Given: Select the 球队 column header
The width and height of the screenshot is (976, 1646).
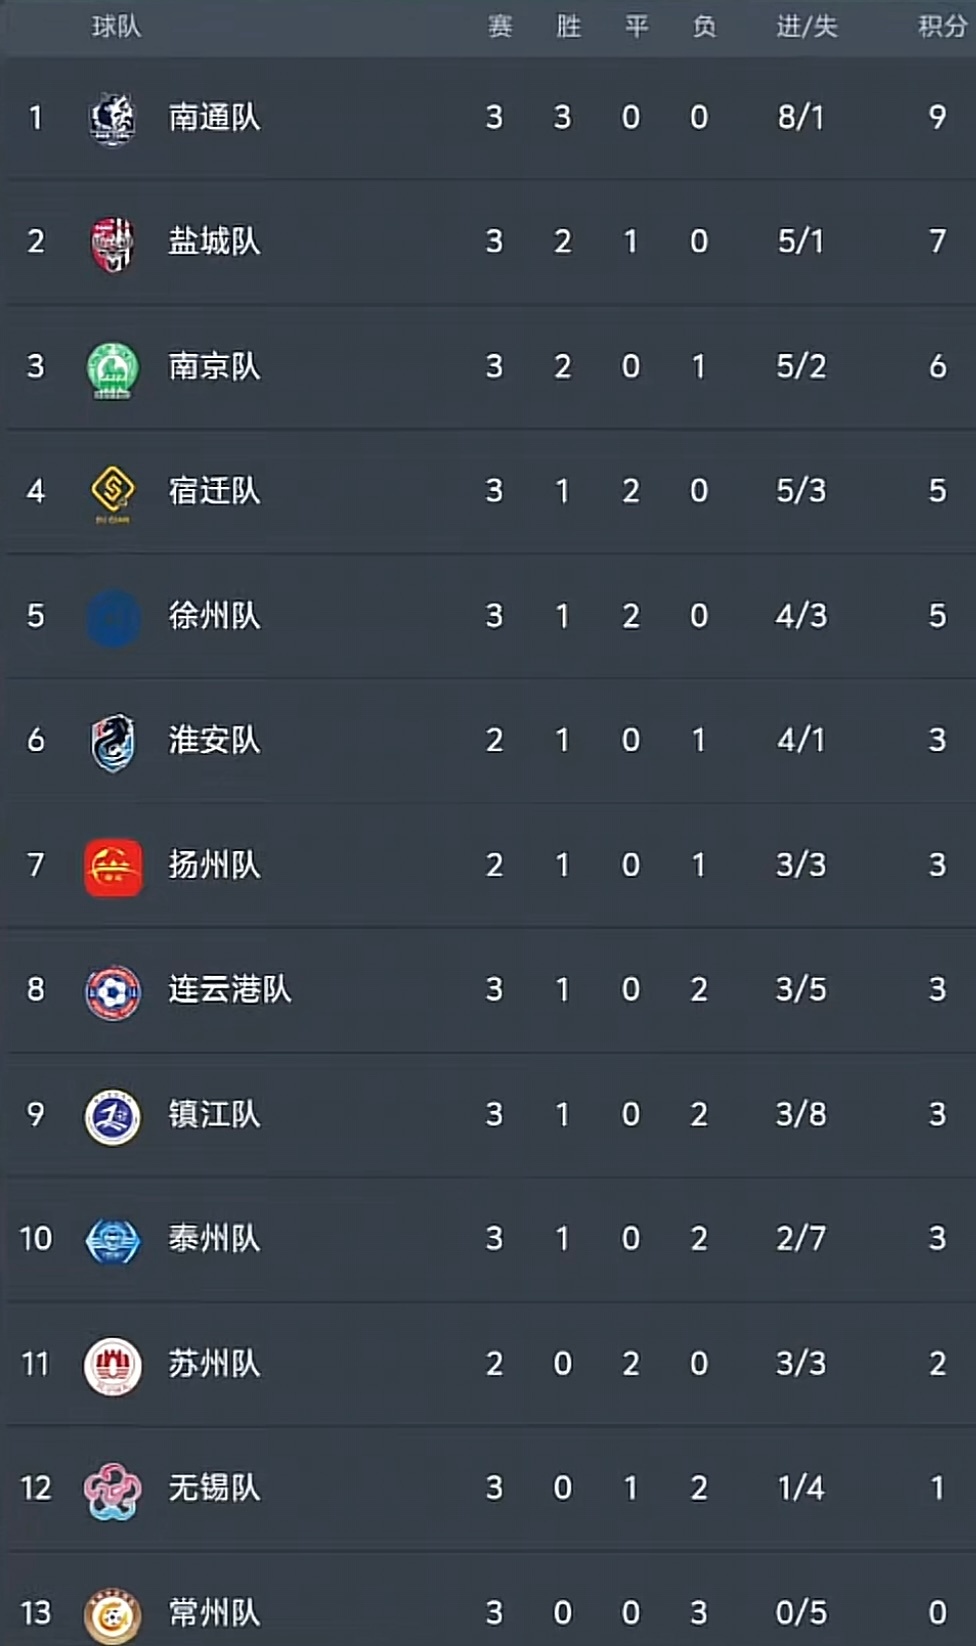Looking at the screenshot, I should [x=116, y=27].
